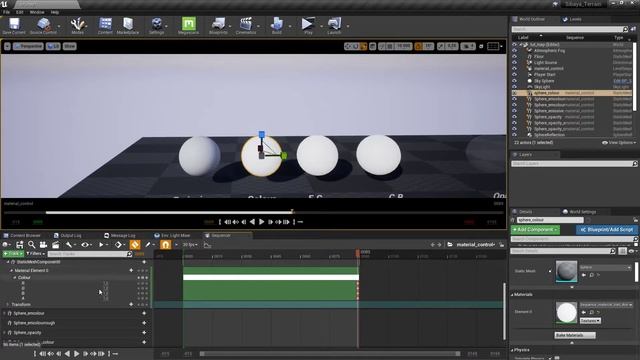Toggle visibility of SkyLight actor
This screenshot has width=640, height=360.
click(514, 87)
